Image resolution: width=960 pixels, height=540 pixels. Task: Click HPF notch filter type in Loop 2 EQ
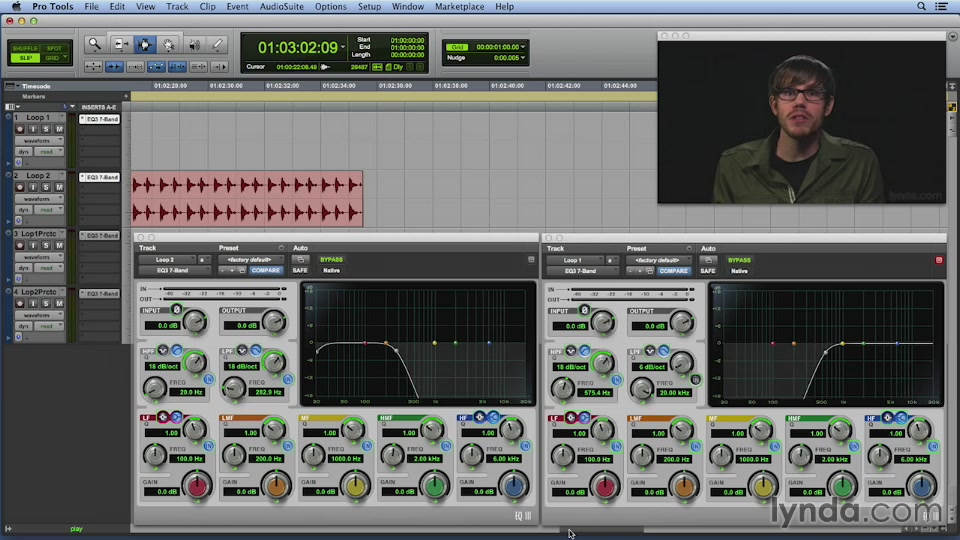pyautogui.click(x=163, y=350)
